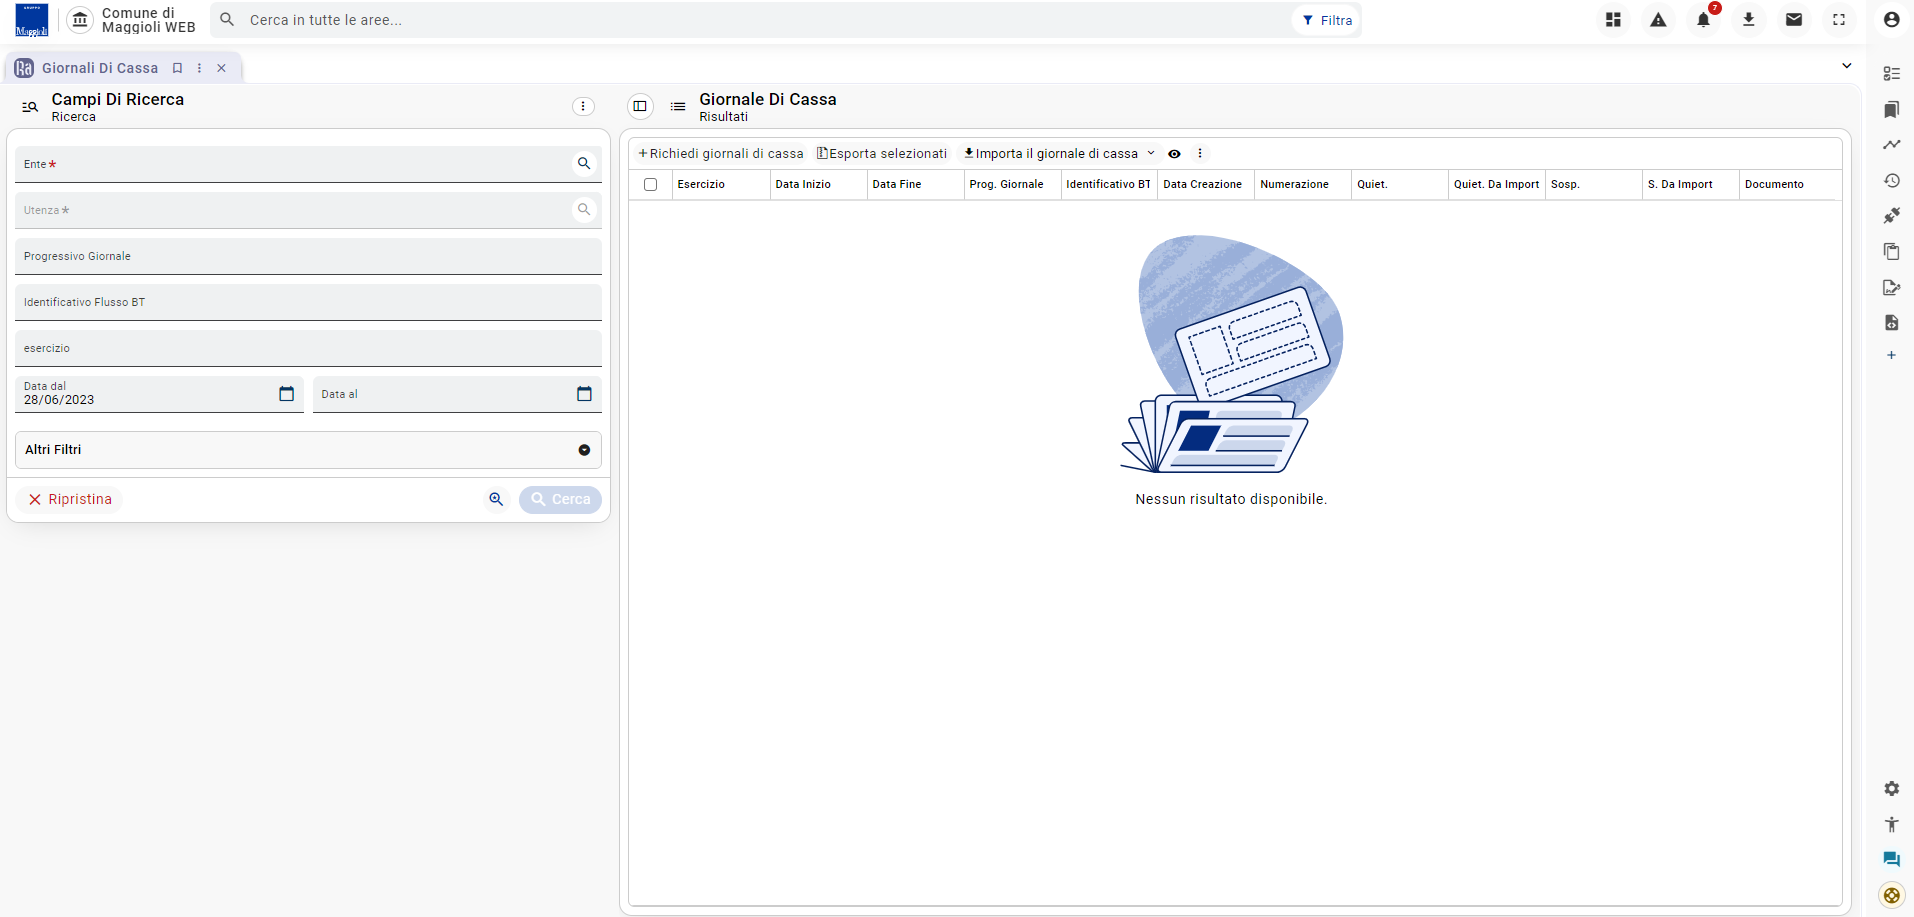Click the Utenza field search lookup icon
This screenshot has height=917, width=1914.
[x=584, y=210]
